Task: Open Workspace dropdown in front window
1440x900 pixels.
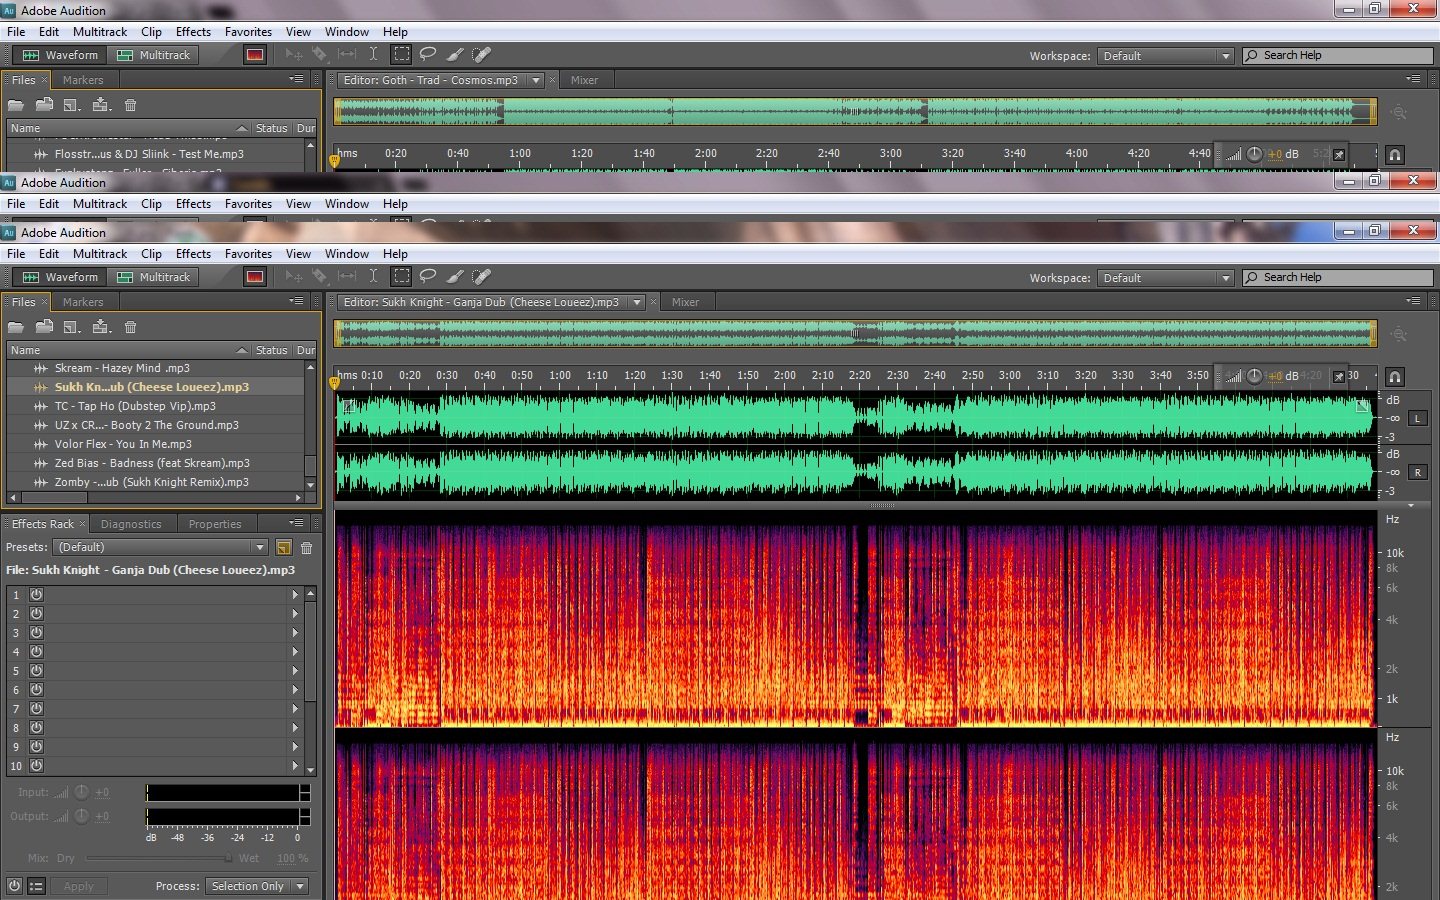Action: point(1165,278)
